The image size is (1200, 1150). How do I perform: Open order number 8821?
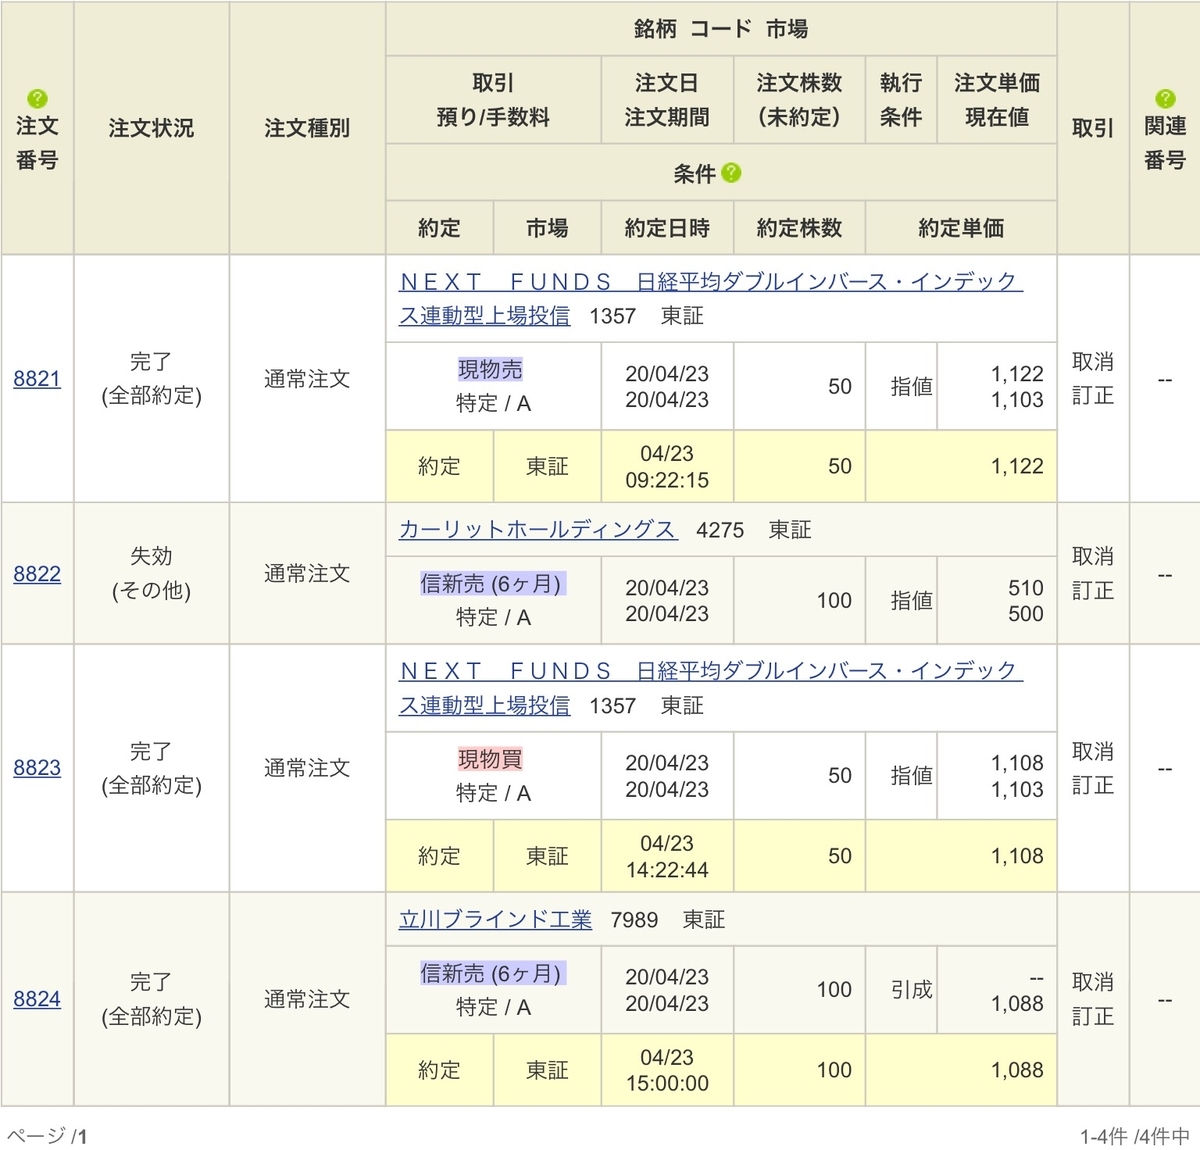[37, 378]
